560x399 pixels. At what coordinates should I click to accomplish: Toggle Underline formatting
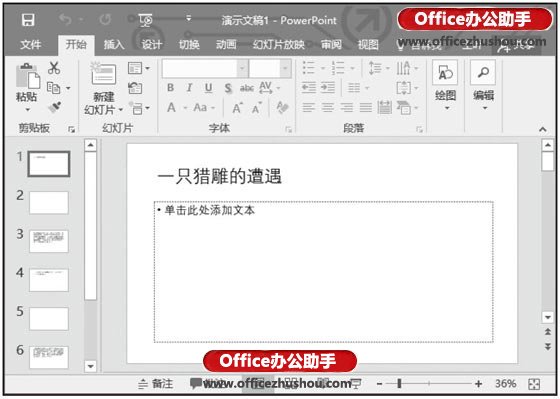click(x=209, y=88)
